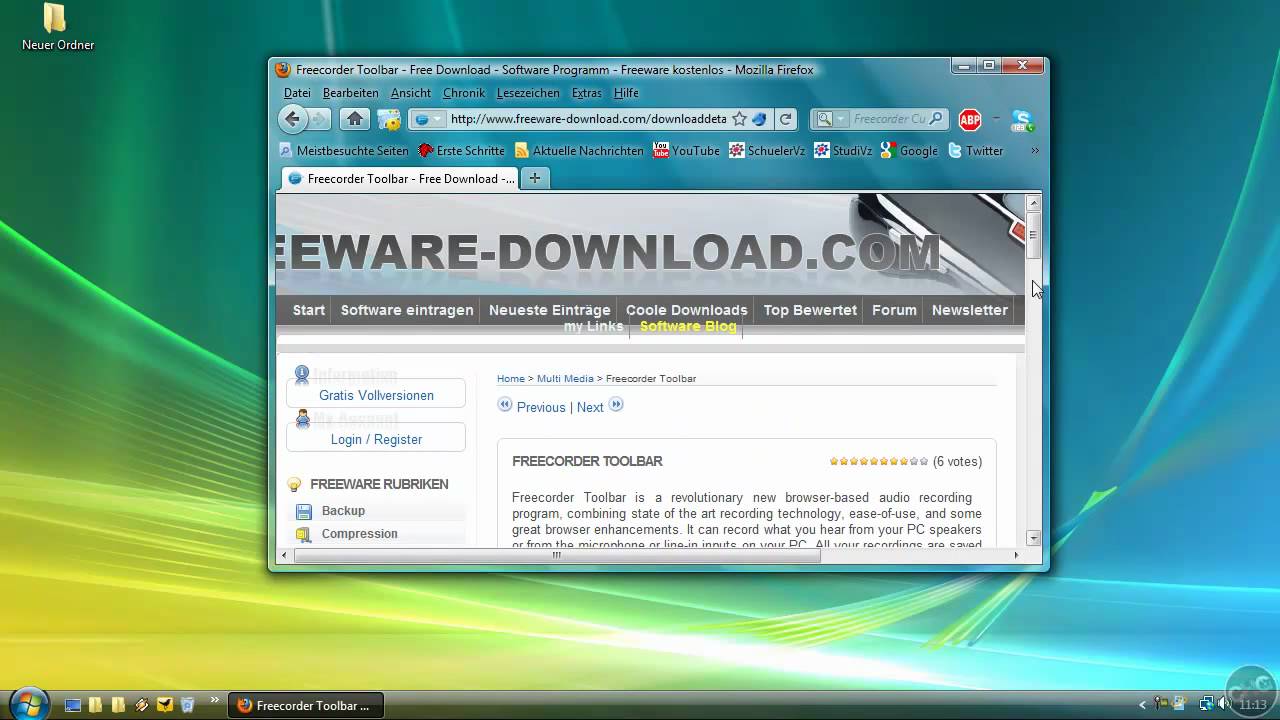Click the forward navigation arrow

(320, 119)
